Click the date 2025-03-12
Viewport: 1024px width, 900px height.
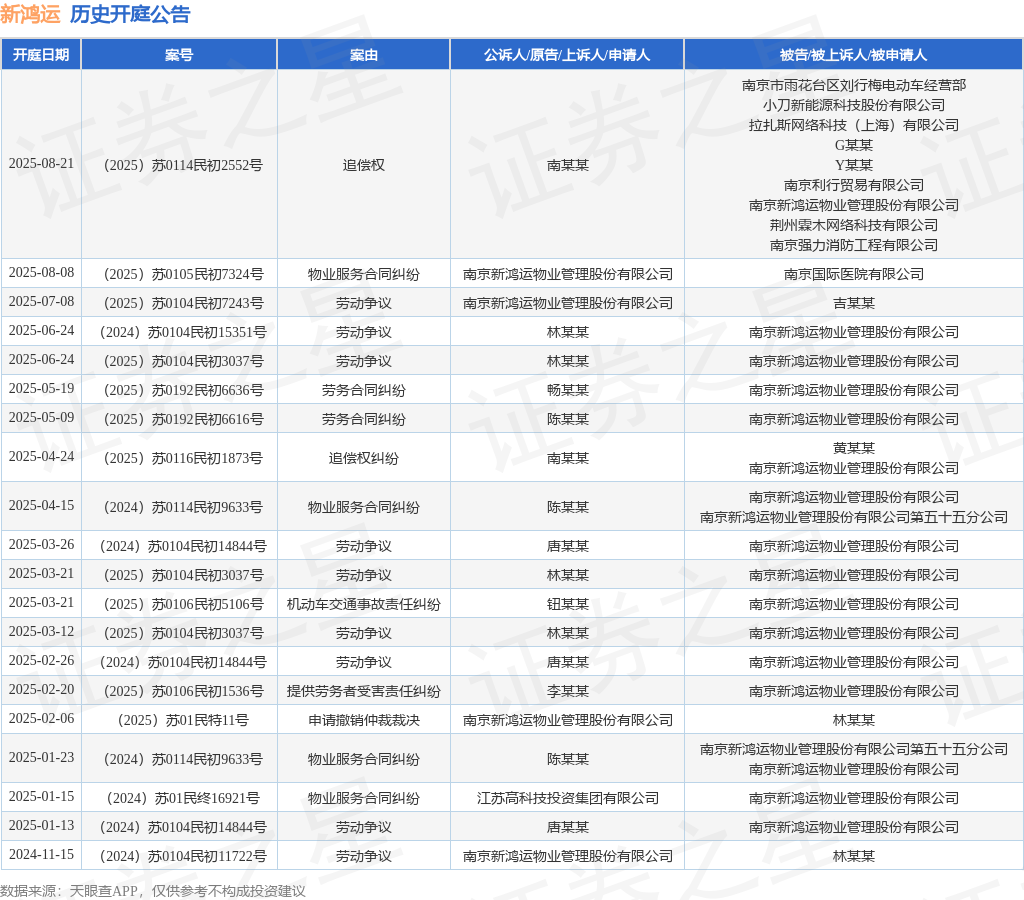click(41, 632)
